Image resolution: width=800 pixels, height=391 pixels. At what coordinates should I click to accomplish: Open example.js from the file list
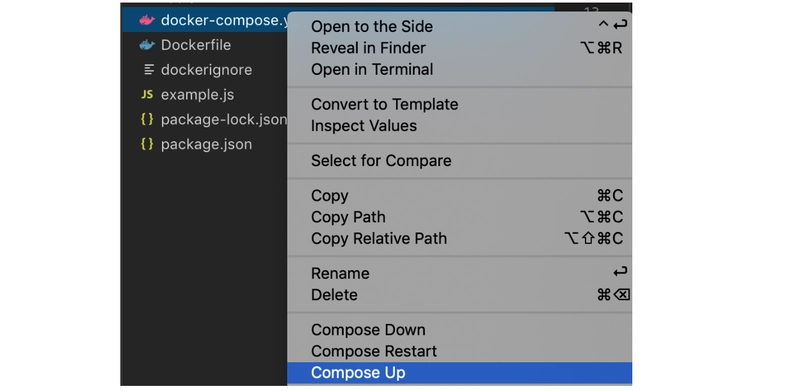[x=204, y=94]
